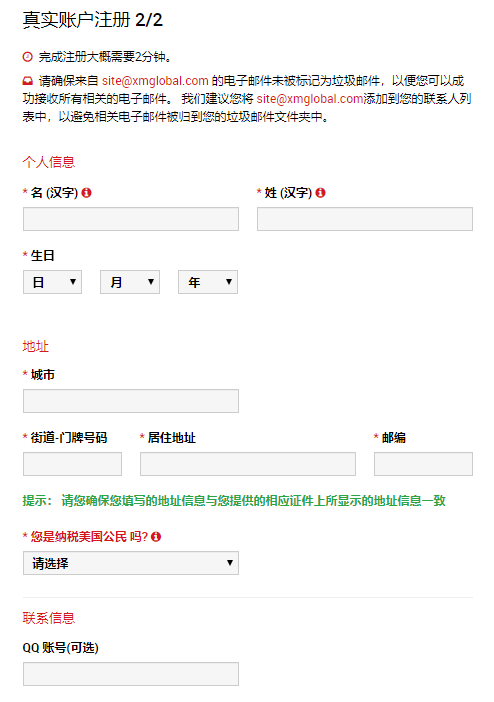This screenshot has height=702, width=494.
Task: Open the 年 birthday dropdown
Action: click(x=208, y=282)
